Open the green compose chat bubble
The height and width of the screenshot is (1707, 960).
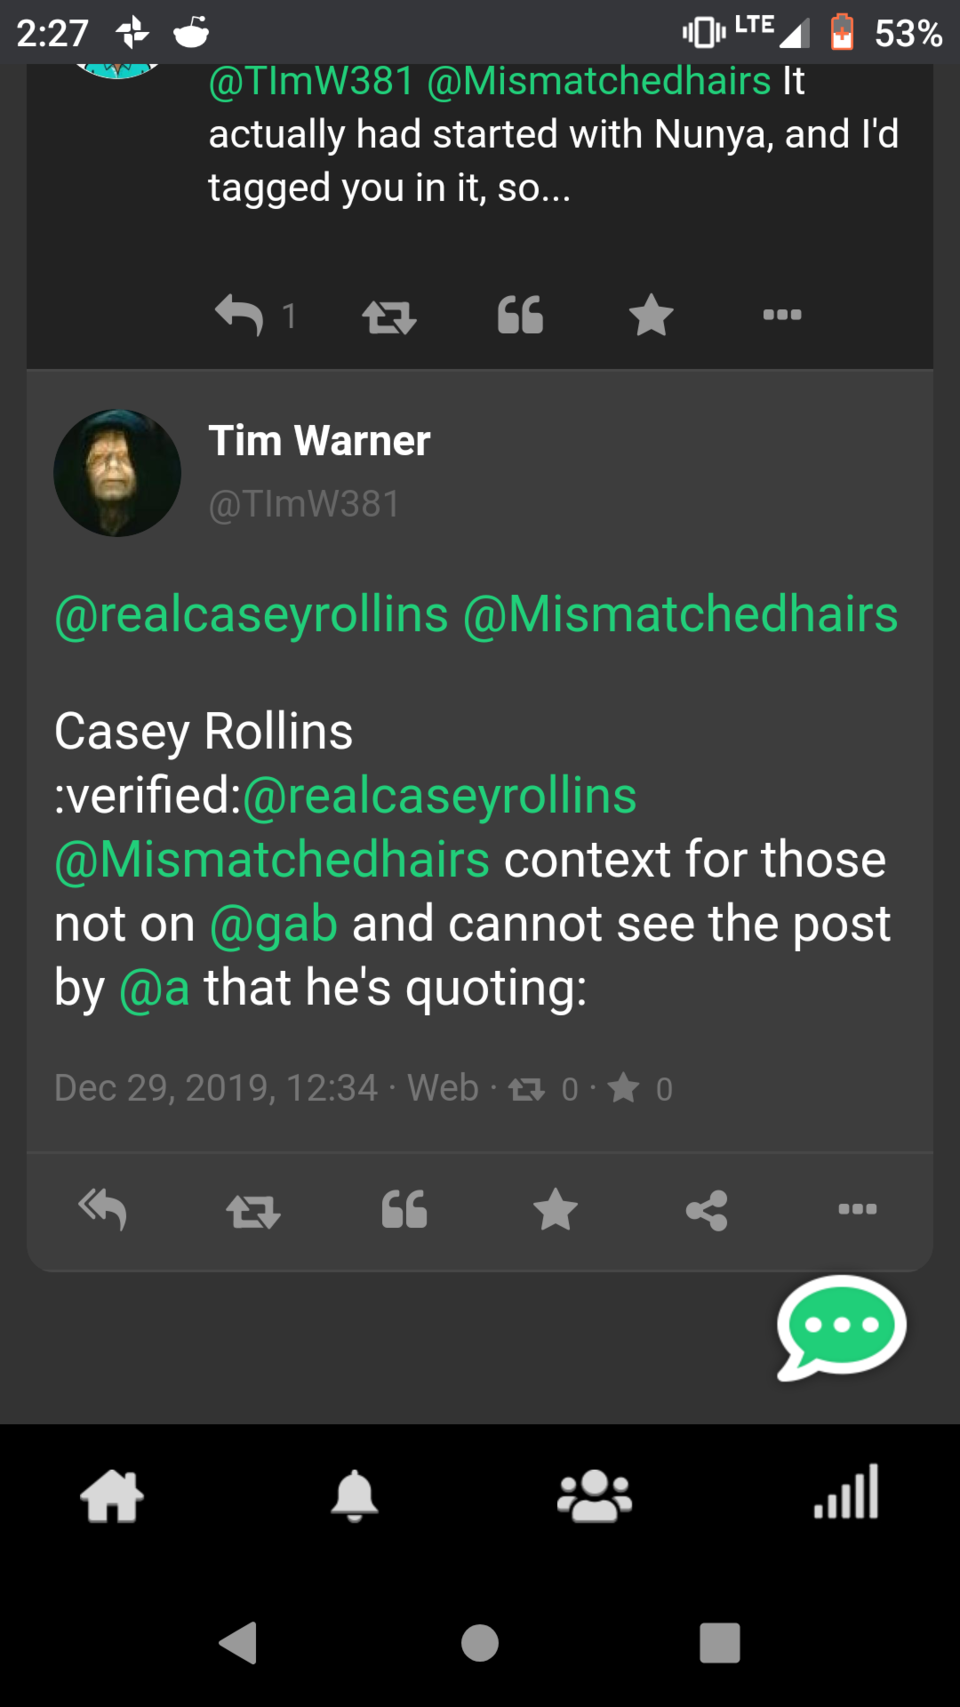(x=841, y=1327)
